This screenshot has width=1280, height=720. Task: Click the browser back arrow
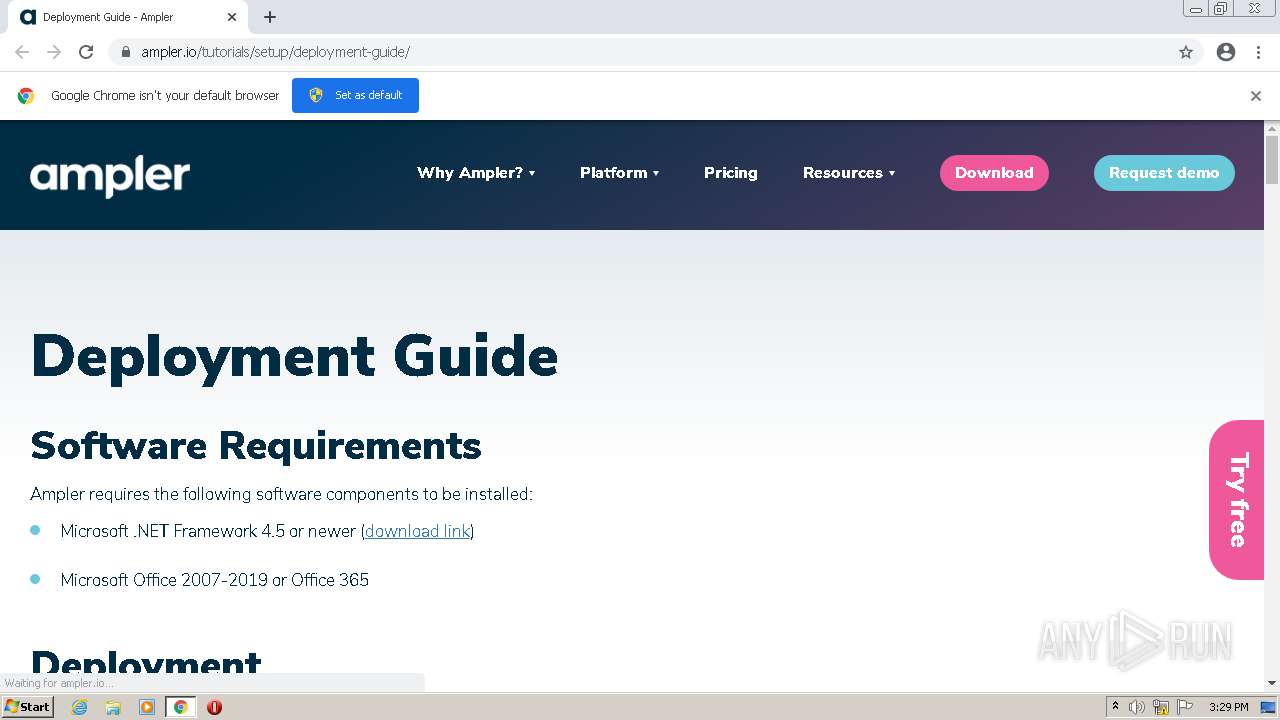[x=22, y=52]
